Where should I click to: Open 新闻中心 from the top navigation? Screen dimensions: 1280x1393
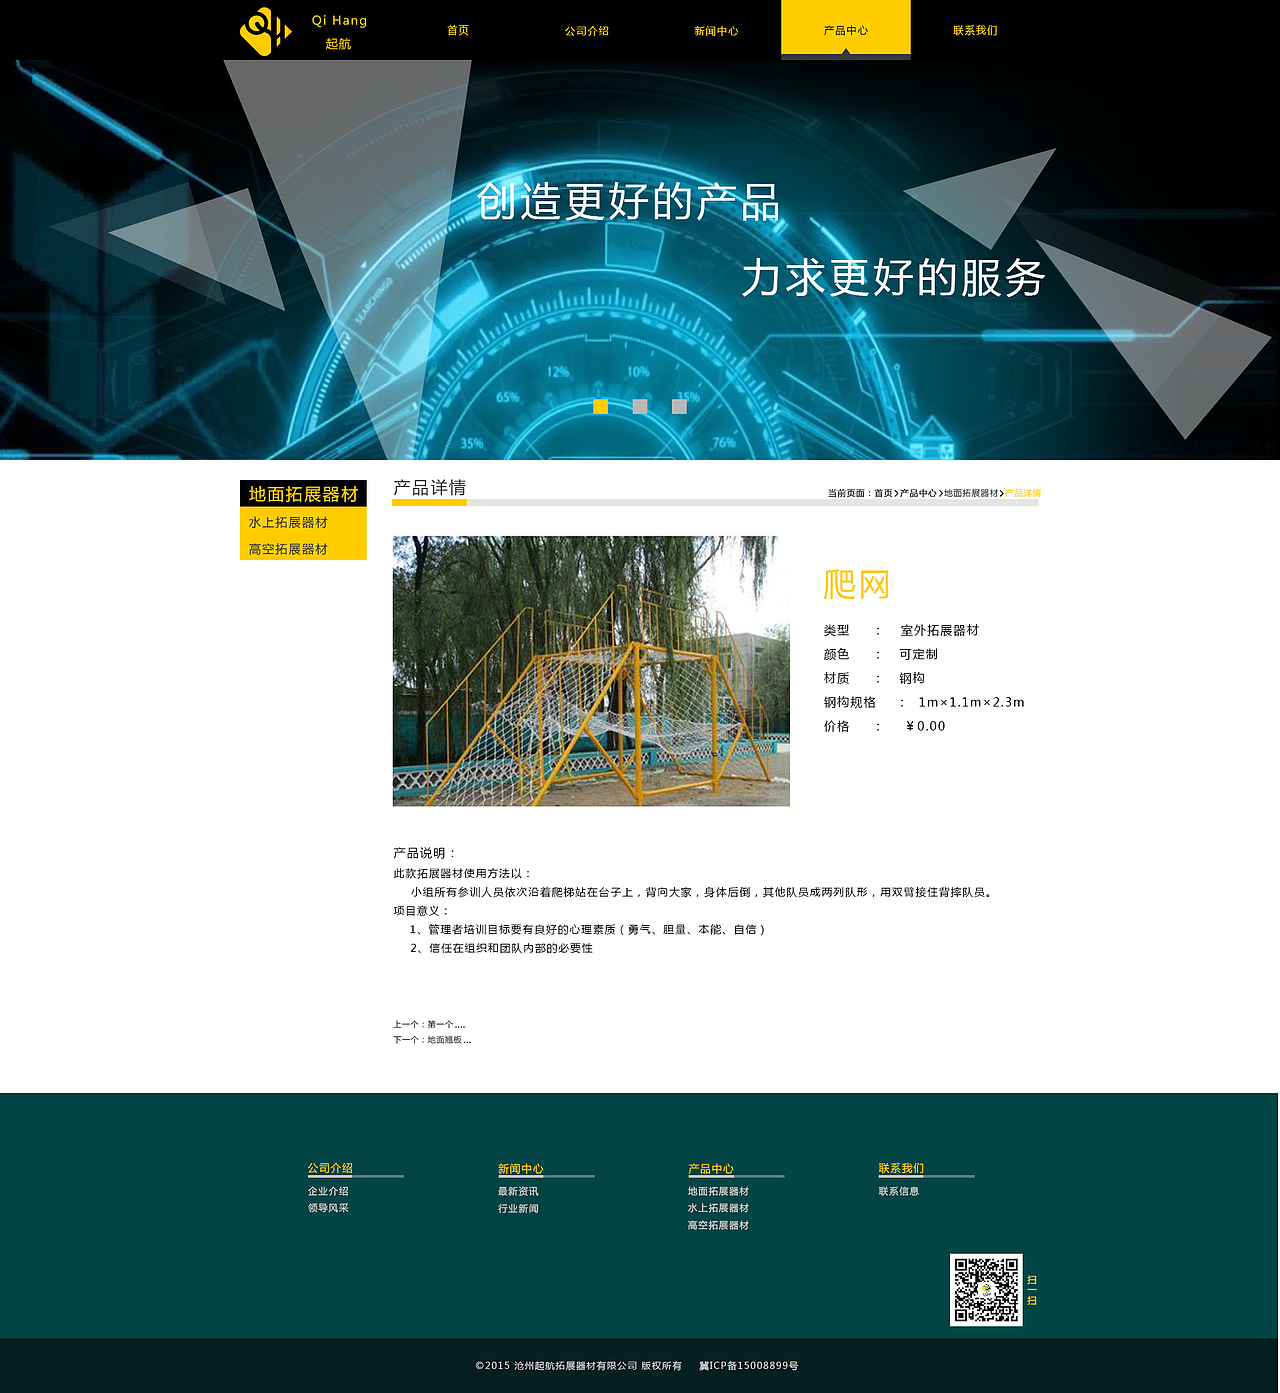tap(716, 31)
